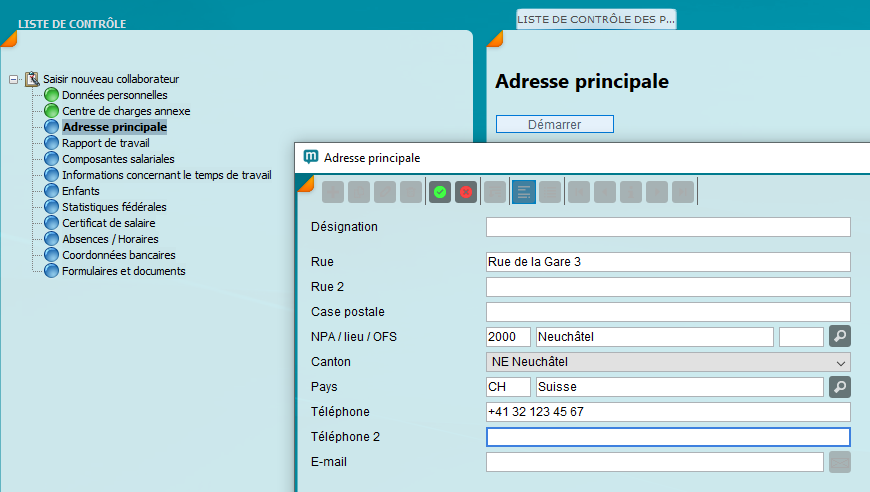The width and height of the screenshot is (870, 492).
Task: Click the greyed-out list view toolbar icon
Action: (x=550, y=192)
